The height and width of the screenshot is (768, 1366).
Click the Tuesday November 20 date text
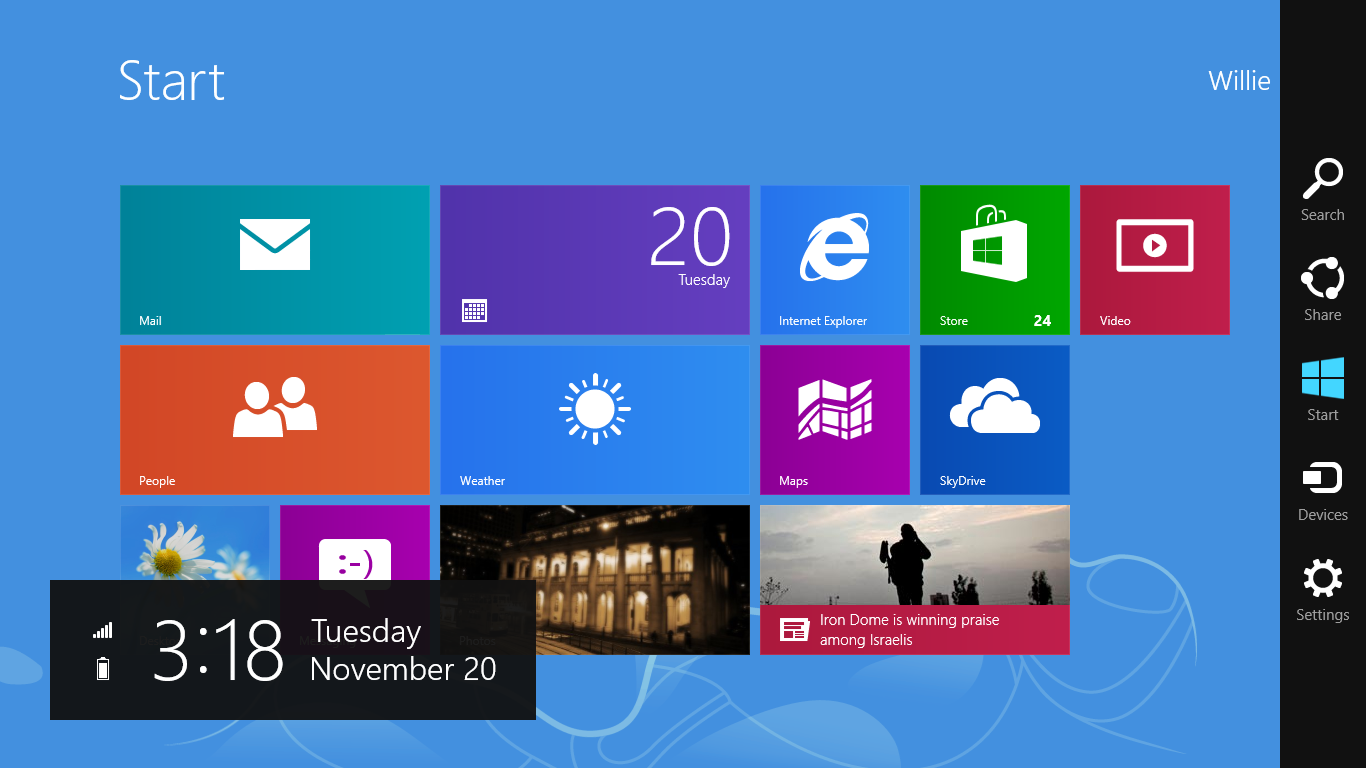(403, 650)
